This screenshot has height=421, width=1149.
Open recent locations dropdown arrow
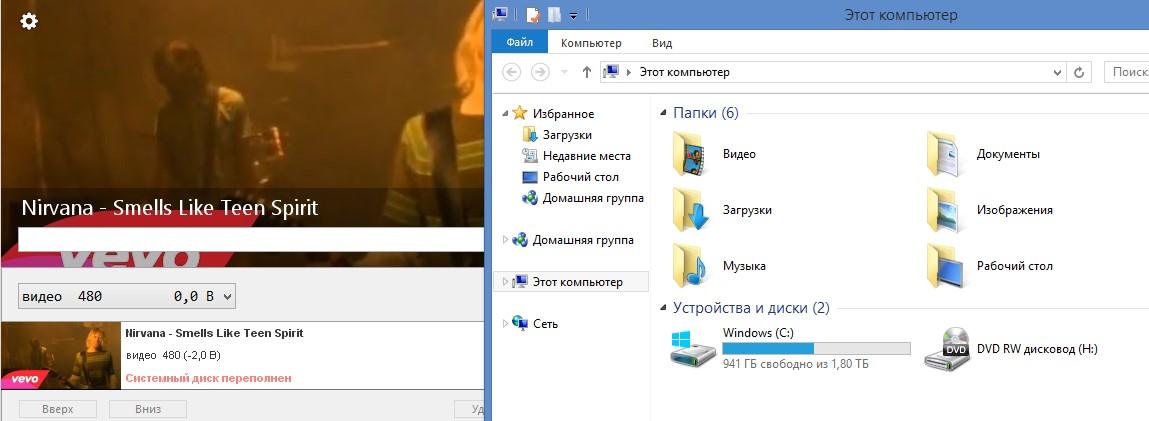(x=564, y=72)
